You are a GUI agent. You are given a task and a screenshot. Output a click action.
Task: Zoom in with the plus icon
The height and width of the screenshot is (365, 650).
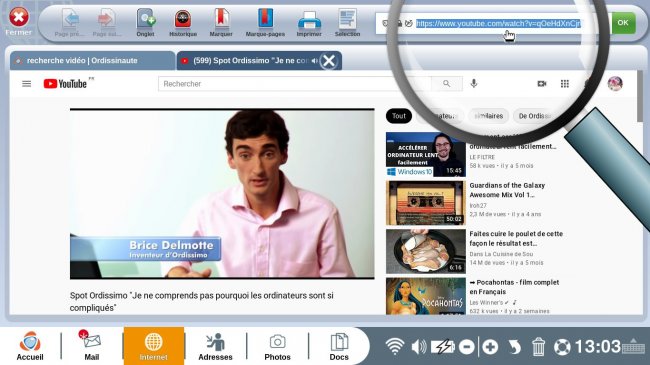click(x=490, y=347)
